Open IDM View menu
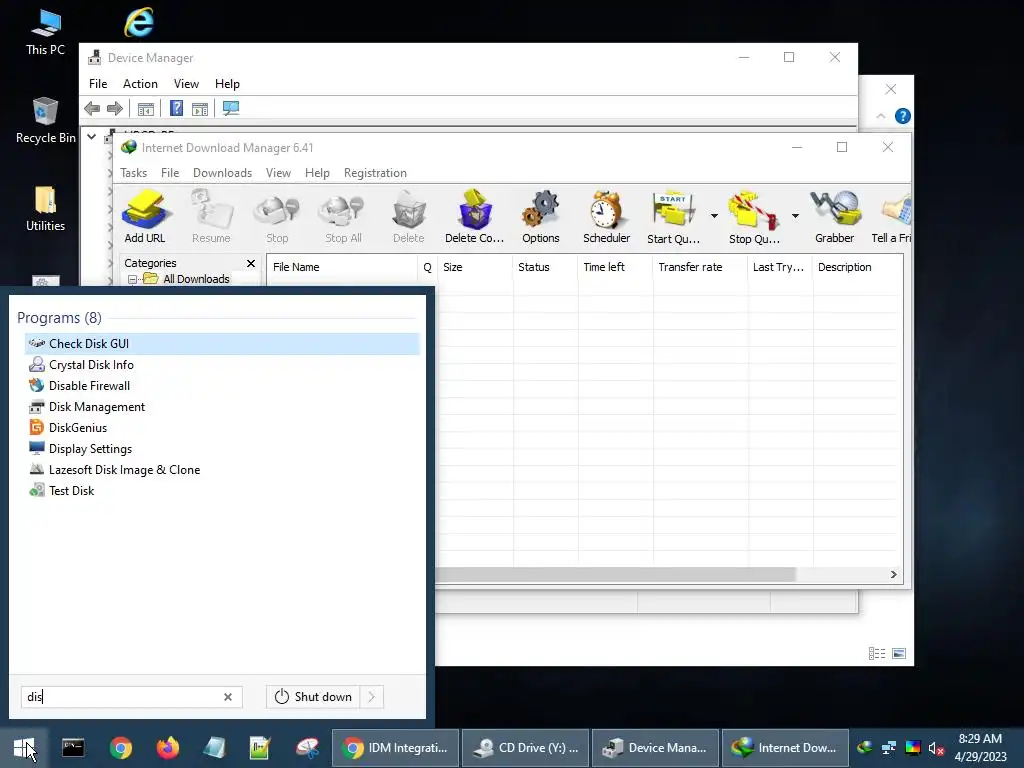The image size is (1024, 768). [278, 173]
